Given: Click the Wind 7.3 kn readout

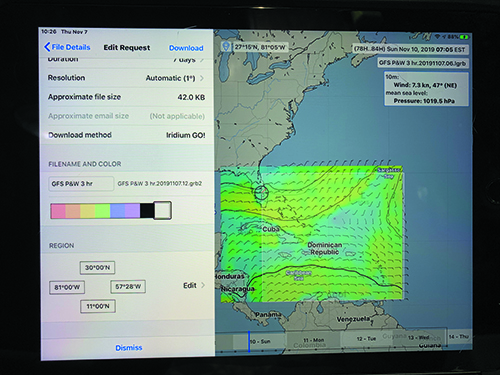Looking at the screenshot, I should (425, 85).
